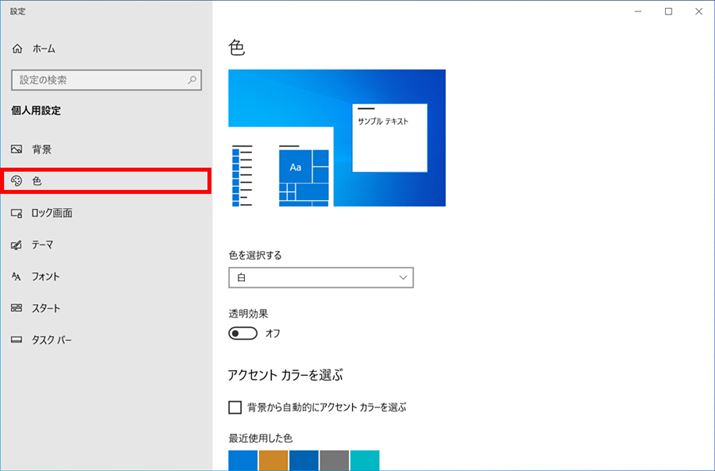
Task: Click the サンプル テキスト preview text
Action: point(383,121)
